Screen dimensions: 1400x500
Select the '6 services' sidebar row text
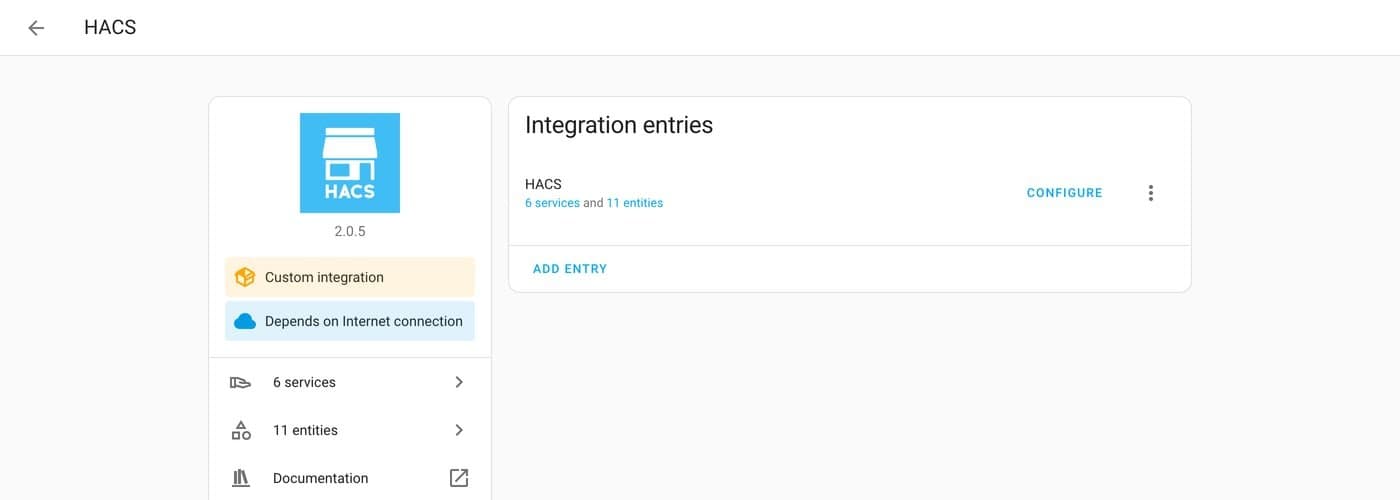(304, 382)
